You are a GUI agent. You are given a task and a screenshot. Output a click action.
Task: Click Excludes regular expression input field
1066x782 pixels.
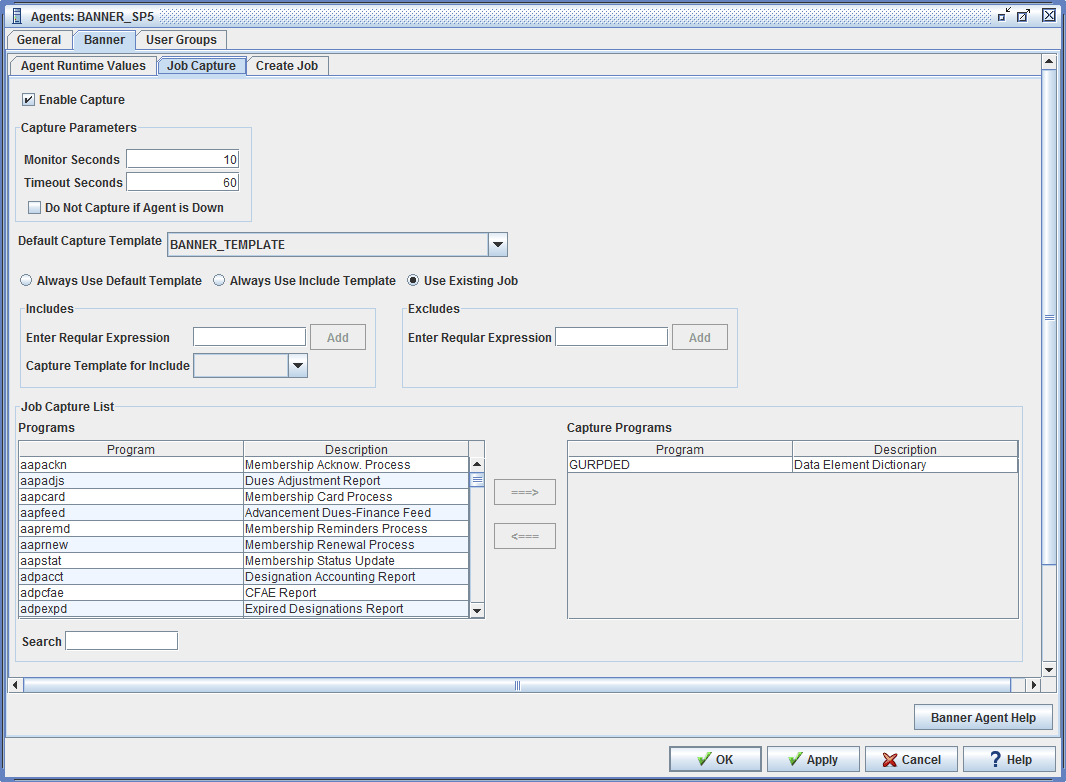pos(611,337)
